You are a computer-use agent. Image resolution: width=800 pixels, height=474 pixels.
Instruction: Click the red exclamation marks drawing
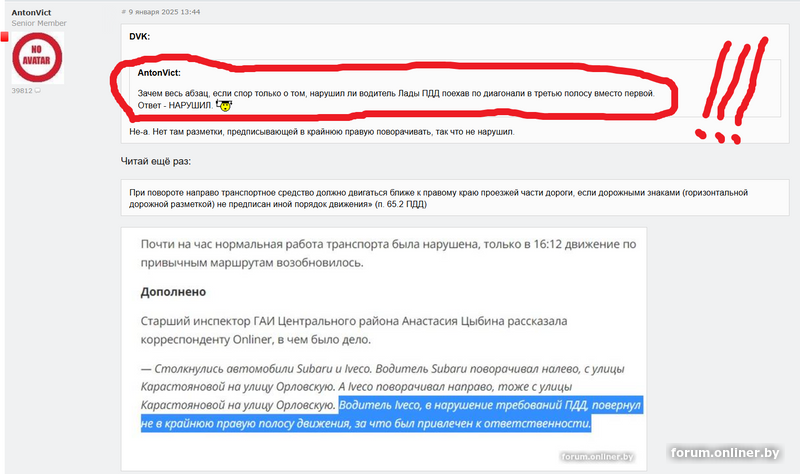(731, 90)
